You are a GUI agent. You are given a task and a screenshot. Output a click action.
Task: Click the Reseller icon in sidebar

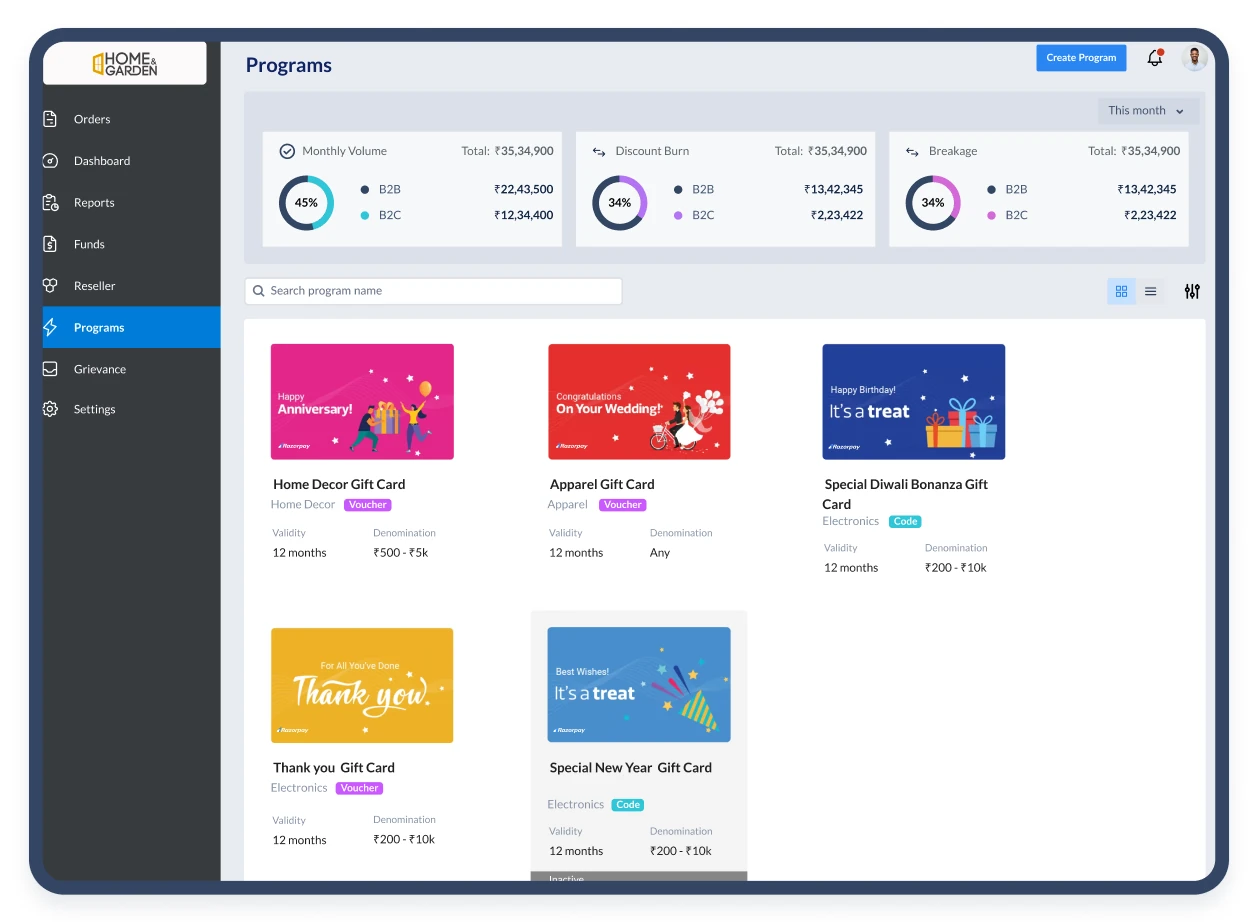point(51,286)
